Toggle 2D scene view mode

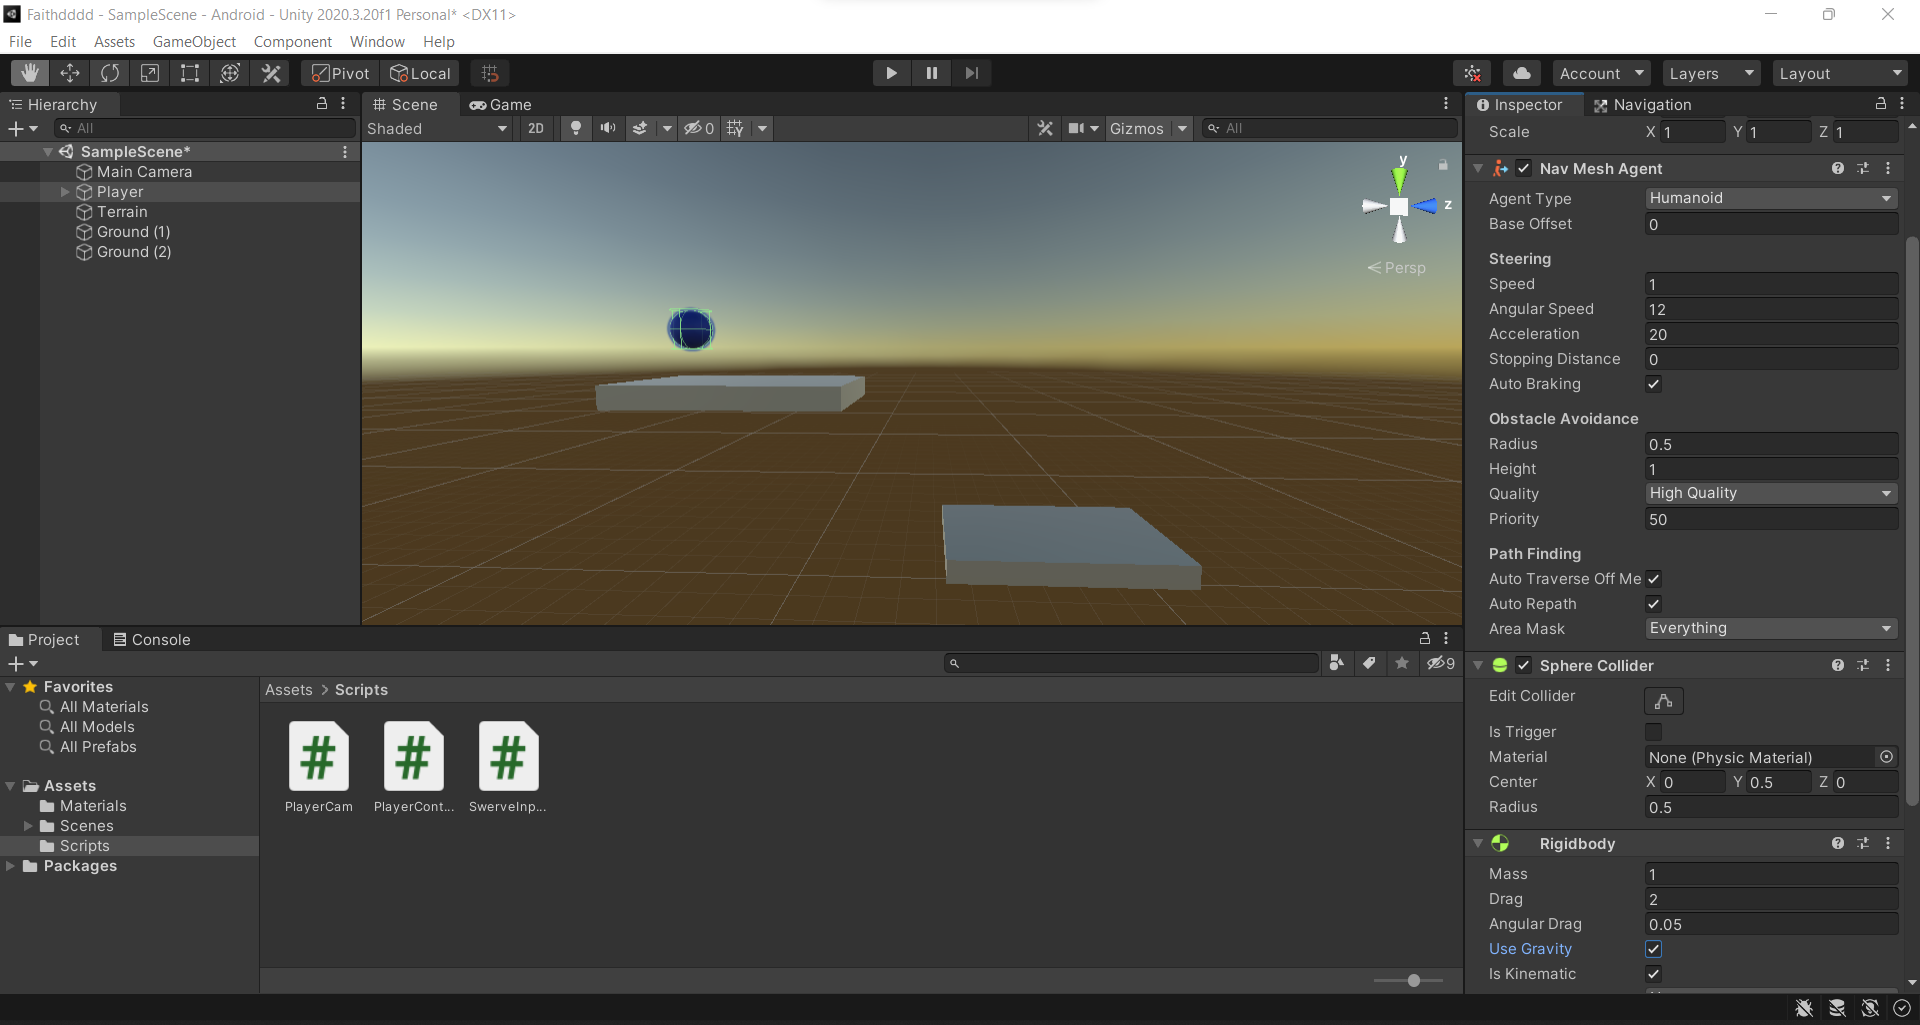coord(536,128)
